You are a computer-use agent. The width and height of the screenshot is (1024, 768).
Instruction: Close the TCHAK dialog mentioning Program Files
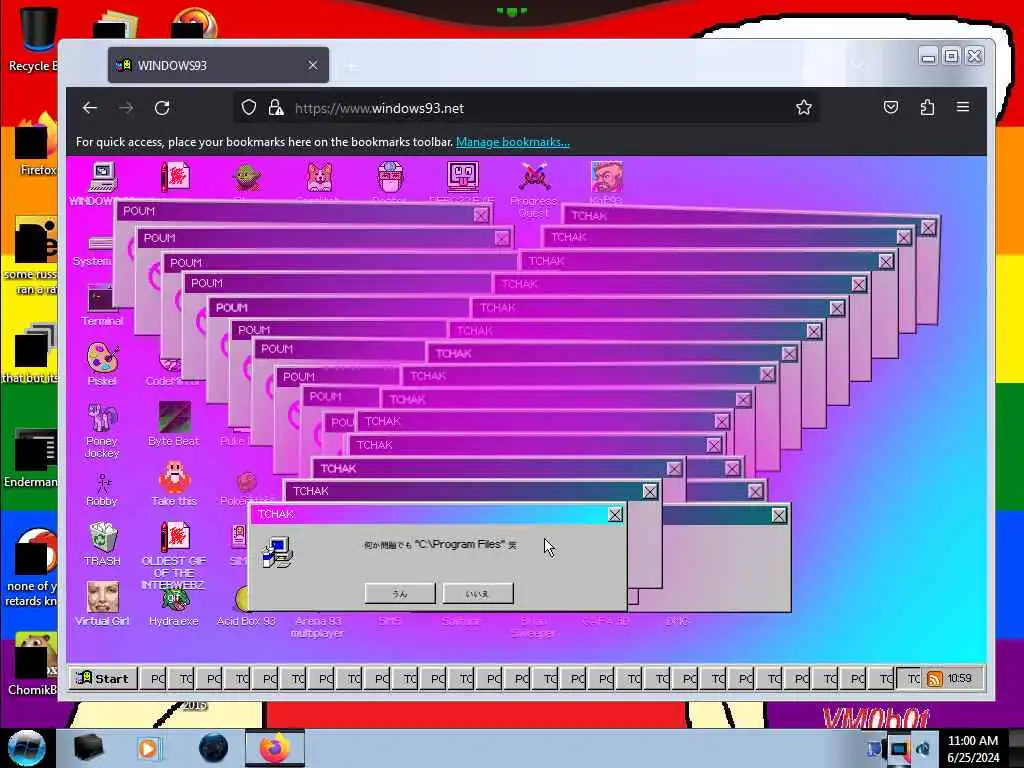(x=615, y=515)
